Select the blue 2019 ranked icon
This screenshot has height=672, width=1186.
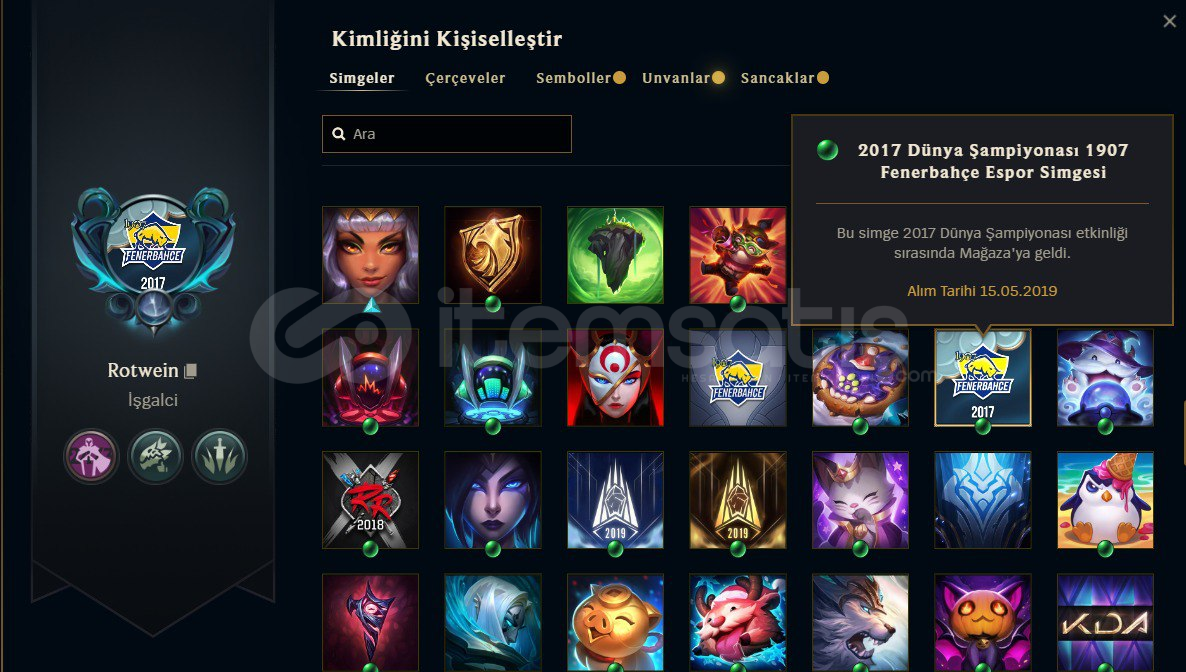pos(615,500)
